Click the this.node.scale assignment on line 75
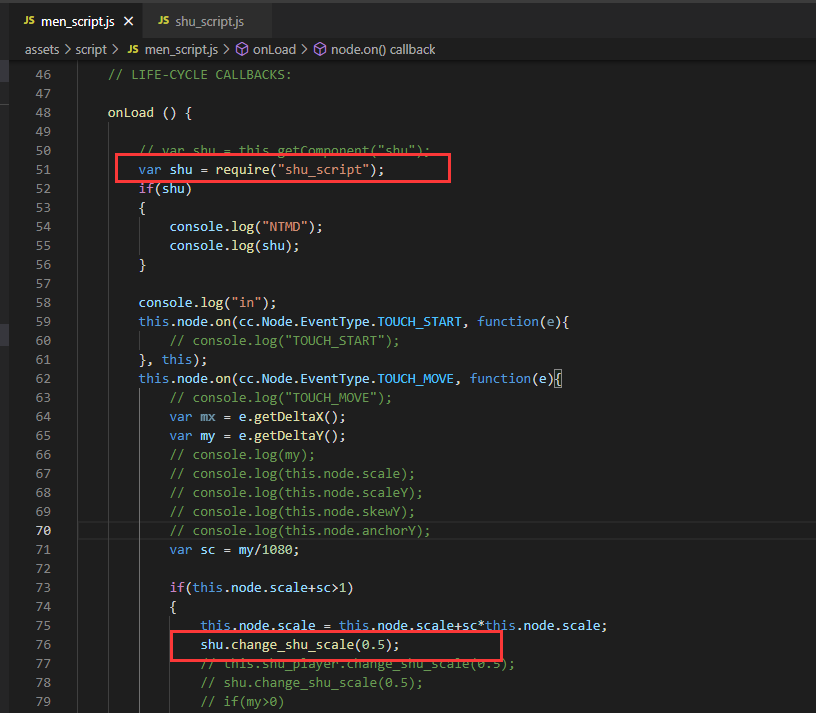Image resolution: width=816 pixels, height=713 pixels. [403, 626]
